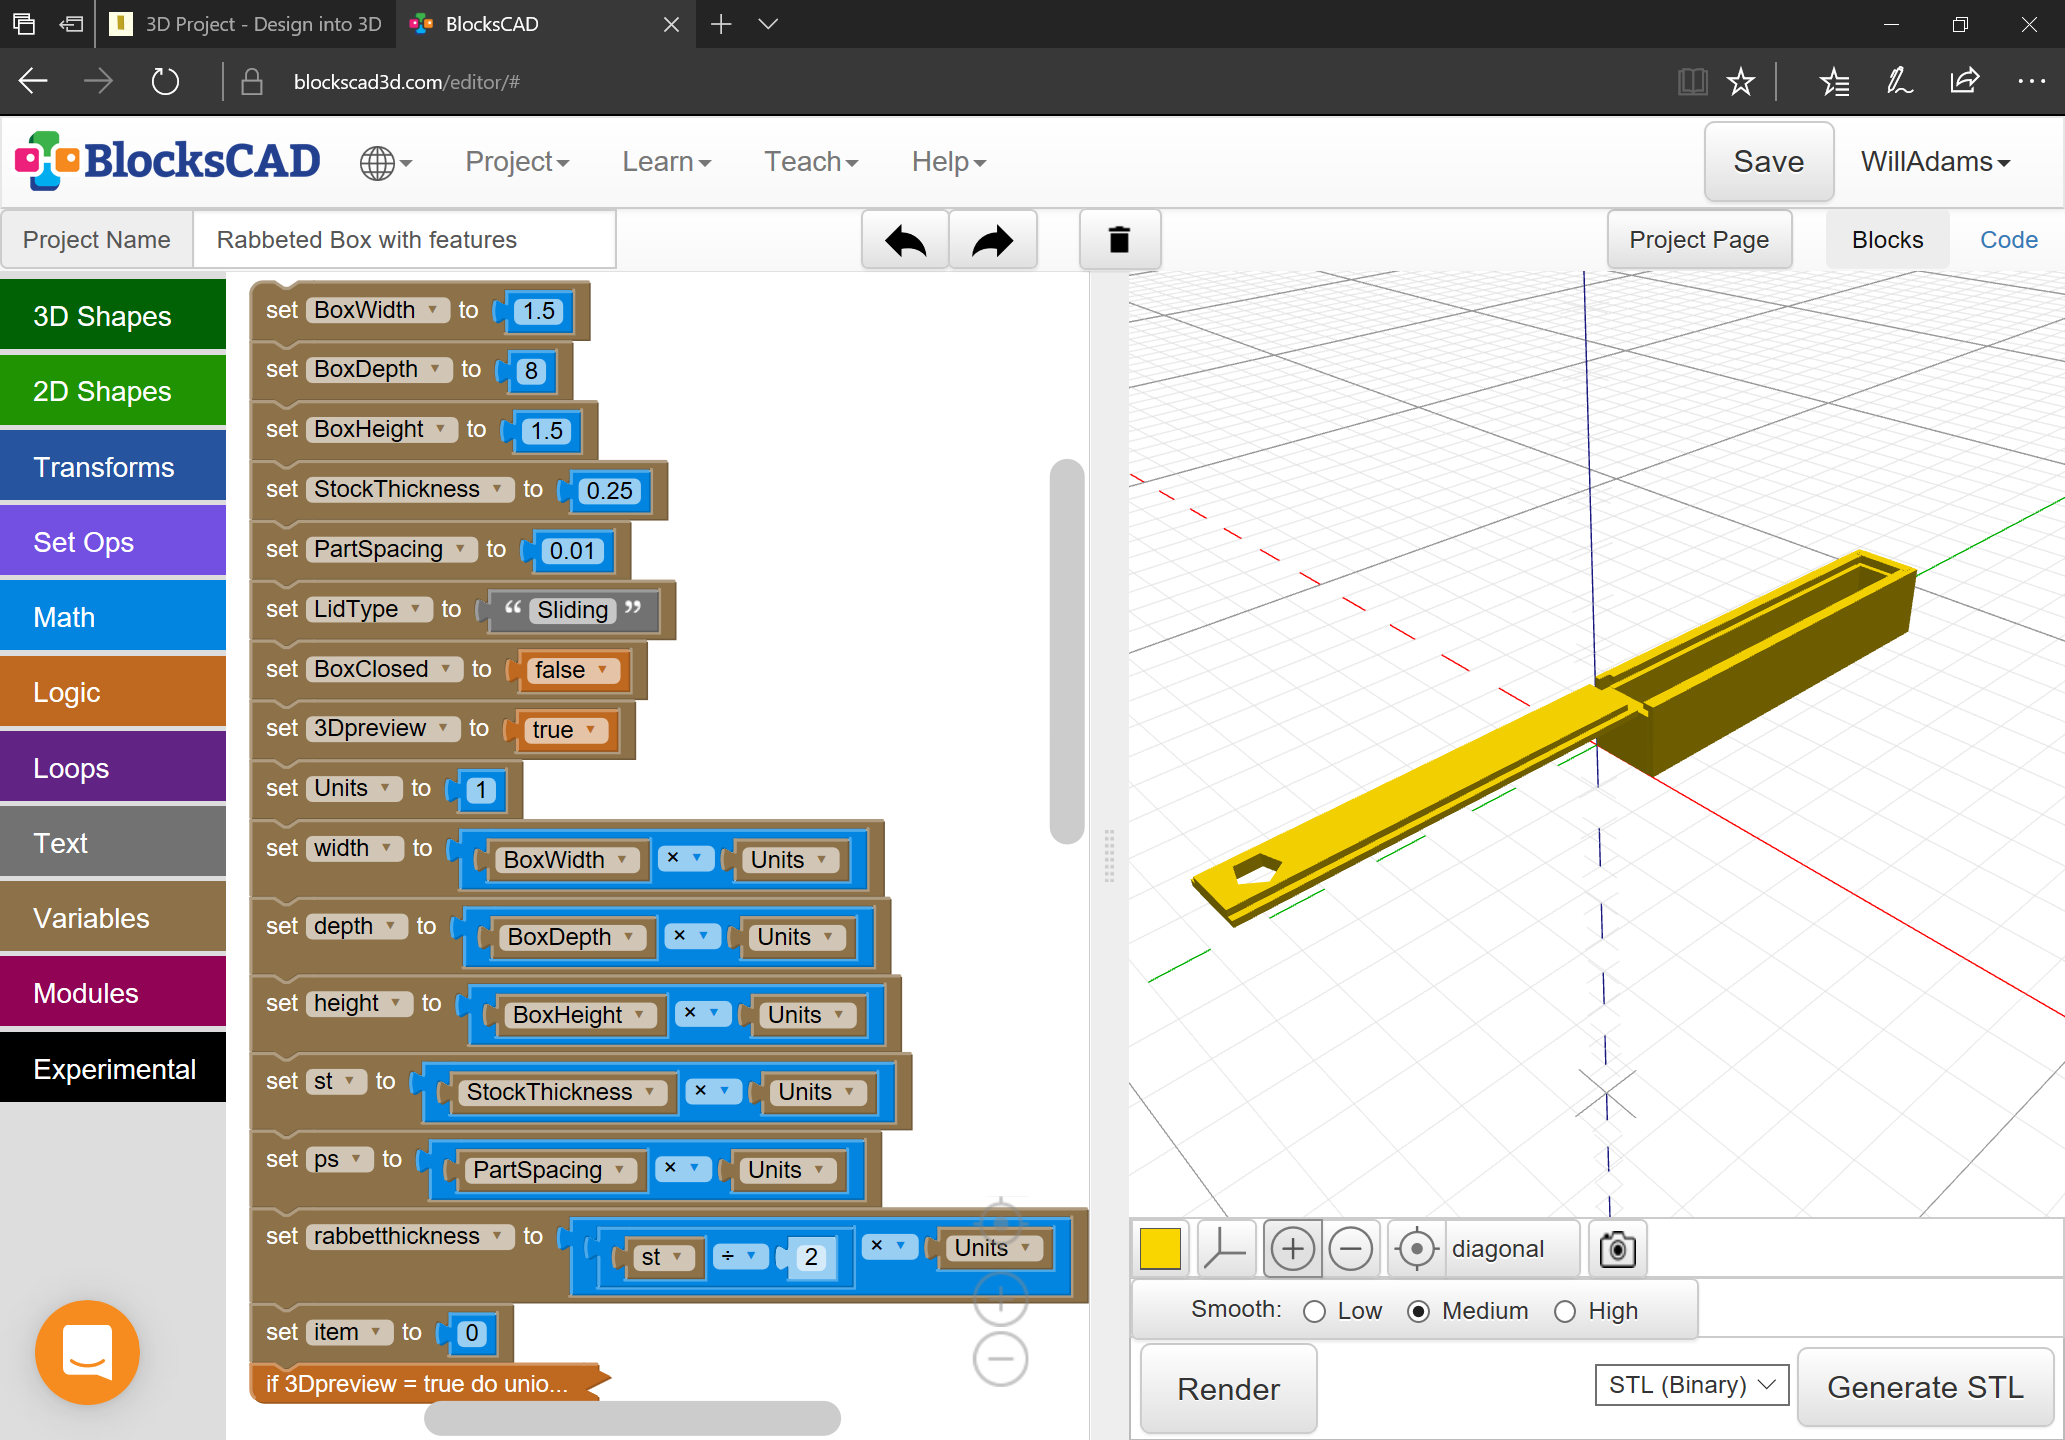Edit the BoxDepth value 8

pos(531,371)
